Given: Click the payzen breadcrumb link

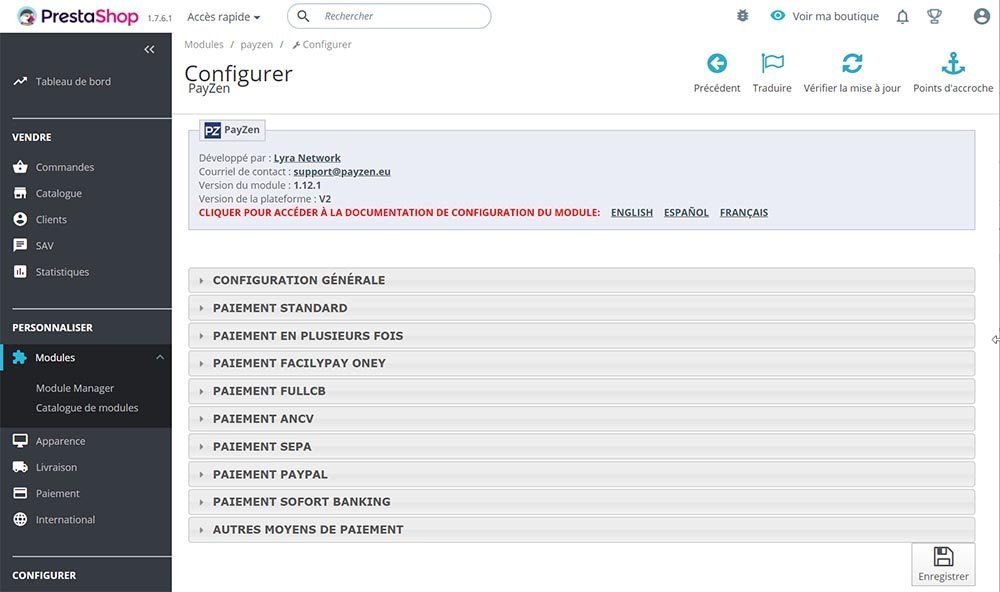Looking at the screenshot, I should click(256, 45).
